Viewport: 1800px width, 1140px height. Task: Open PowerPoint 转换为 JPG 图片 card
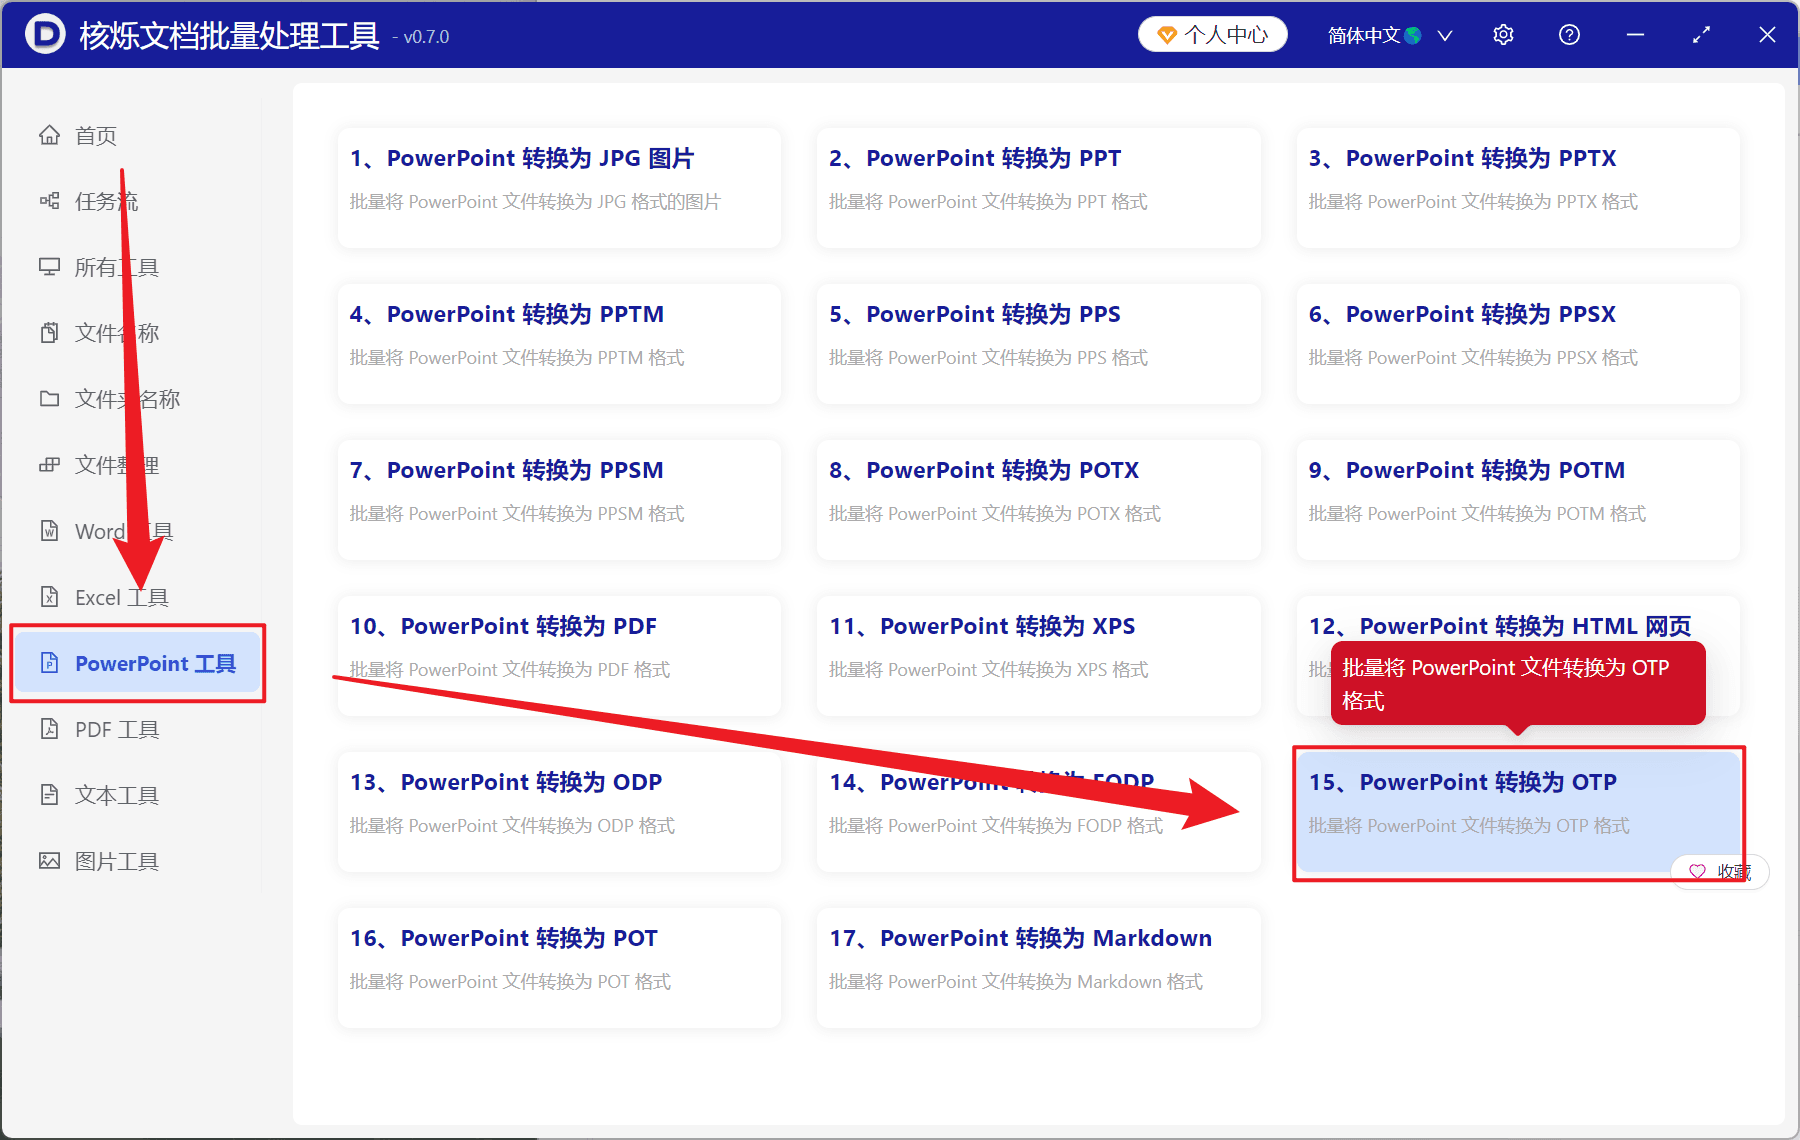(559, 188)
